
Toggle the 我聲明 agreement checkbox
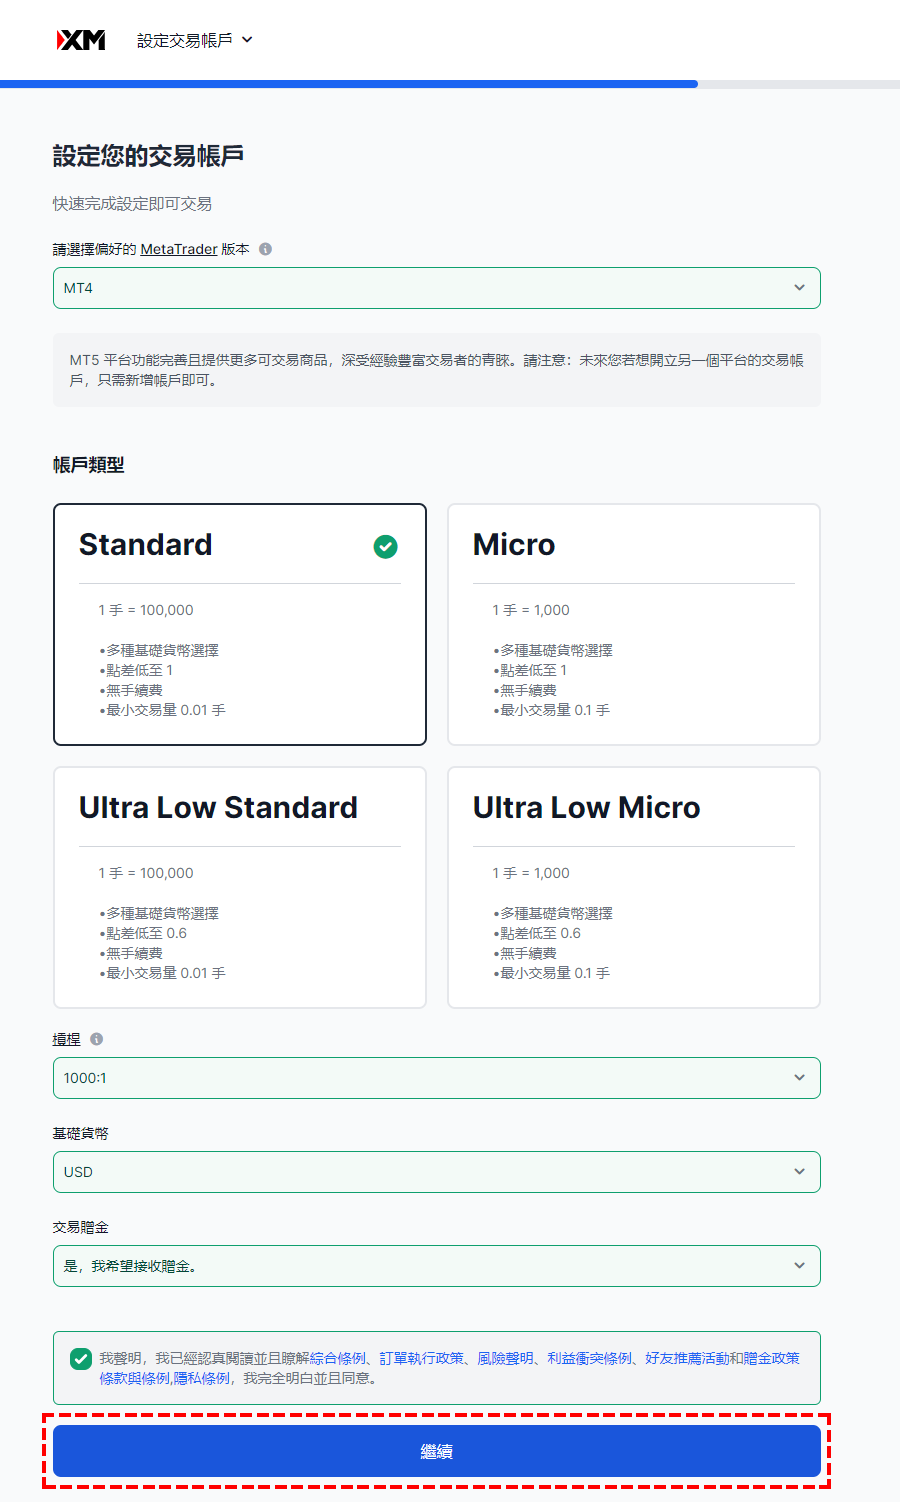81,1359
